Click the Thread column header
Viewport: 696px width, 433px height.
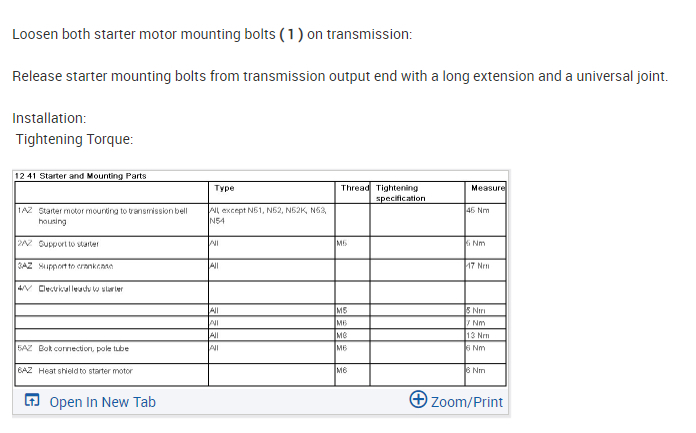click(355, 187)
